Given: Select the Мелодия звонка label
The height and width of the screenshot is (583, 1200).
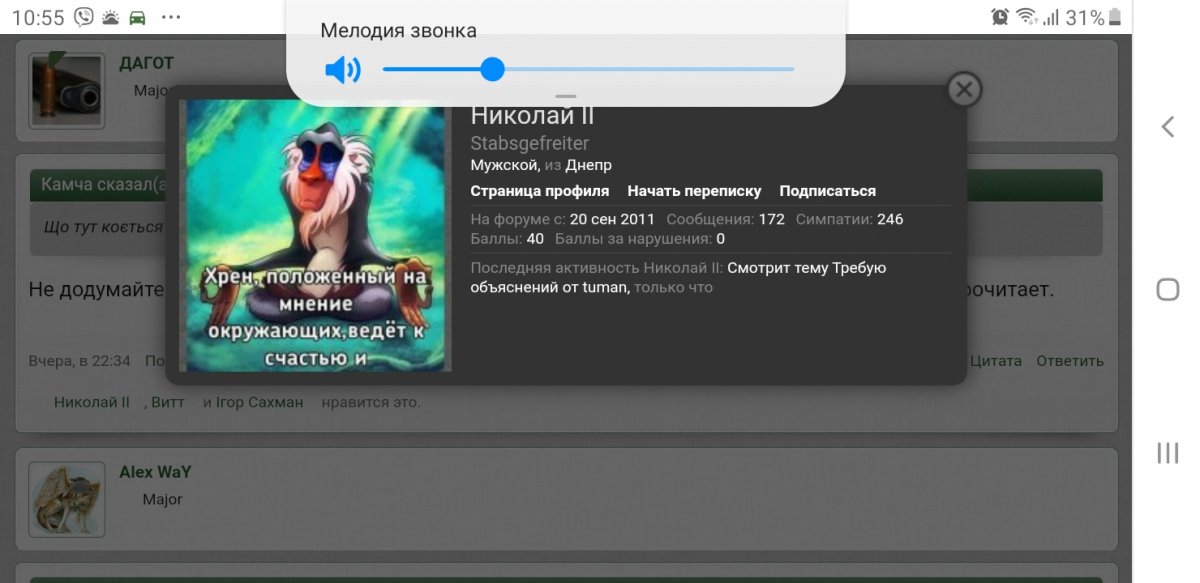Looking at the screenshot, I should tap(398, 31).
